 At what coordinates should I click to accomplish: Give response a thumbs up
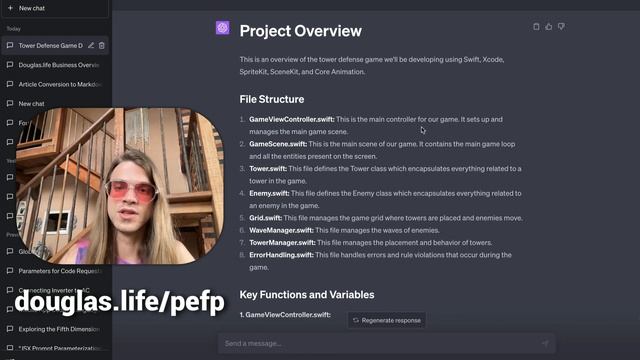point(549,27)
